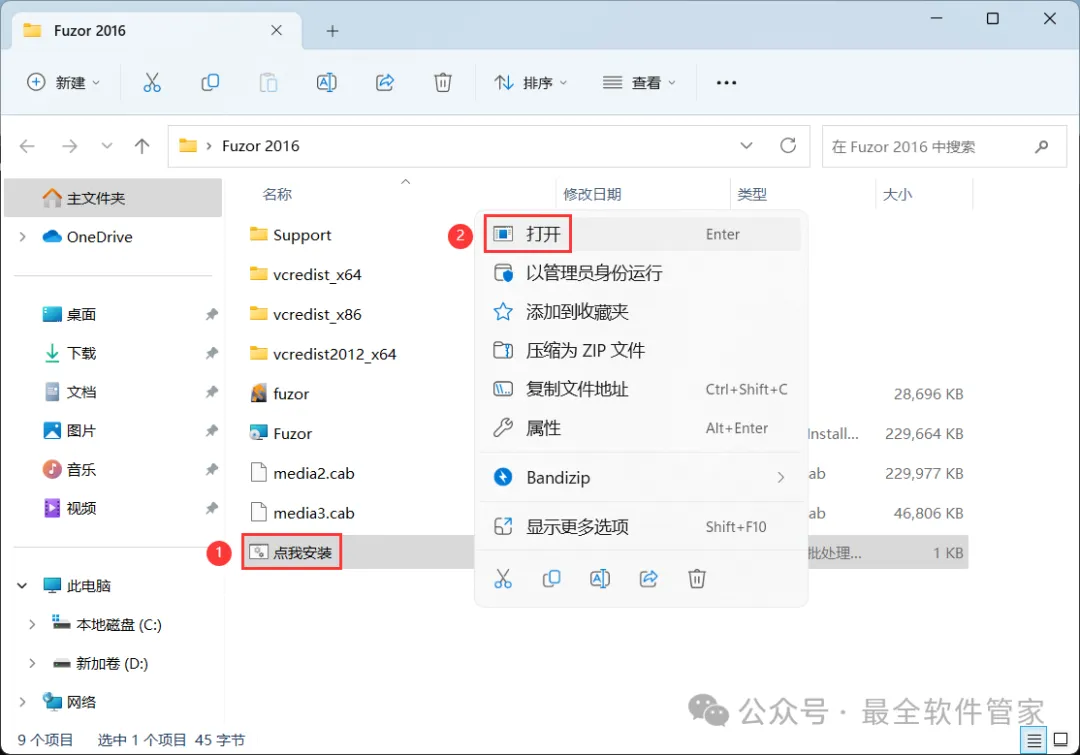Open 音乐 in the sidebar
Viewport: 1080px width, 755px height.
[81, 470]
